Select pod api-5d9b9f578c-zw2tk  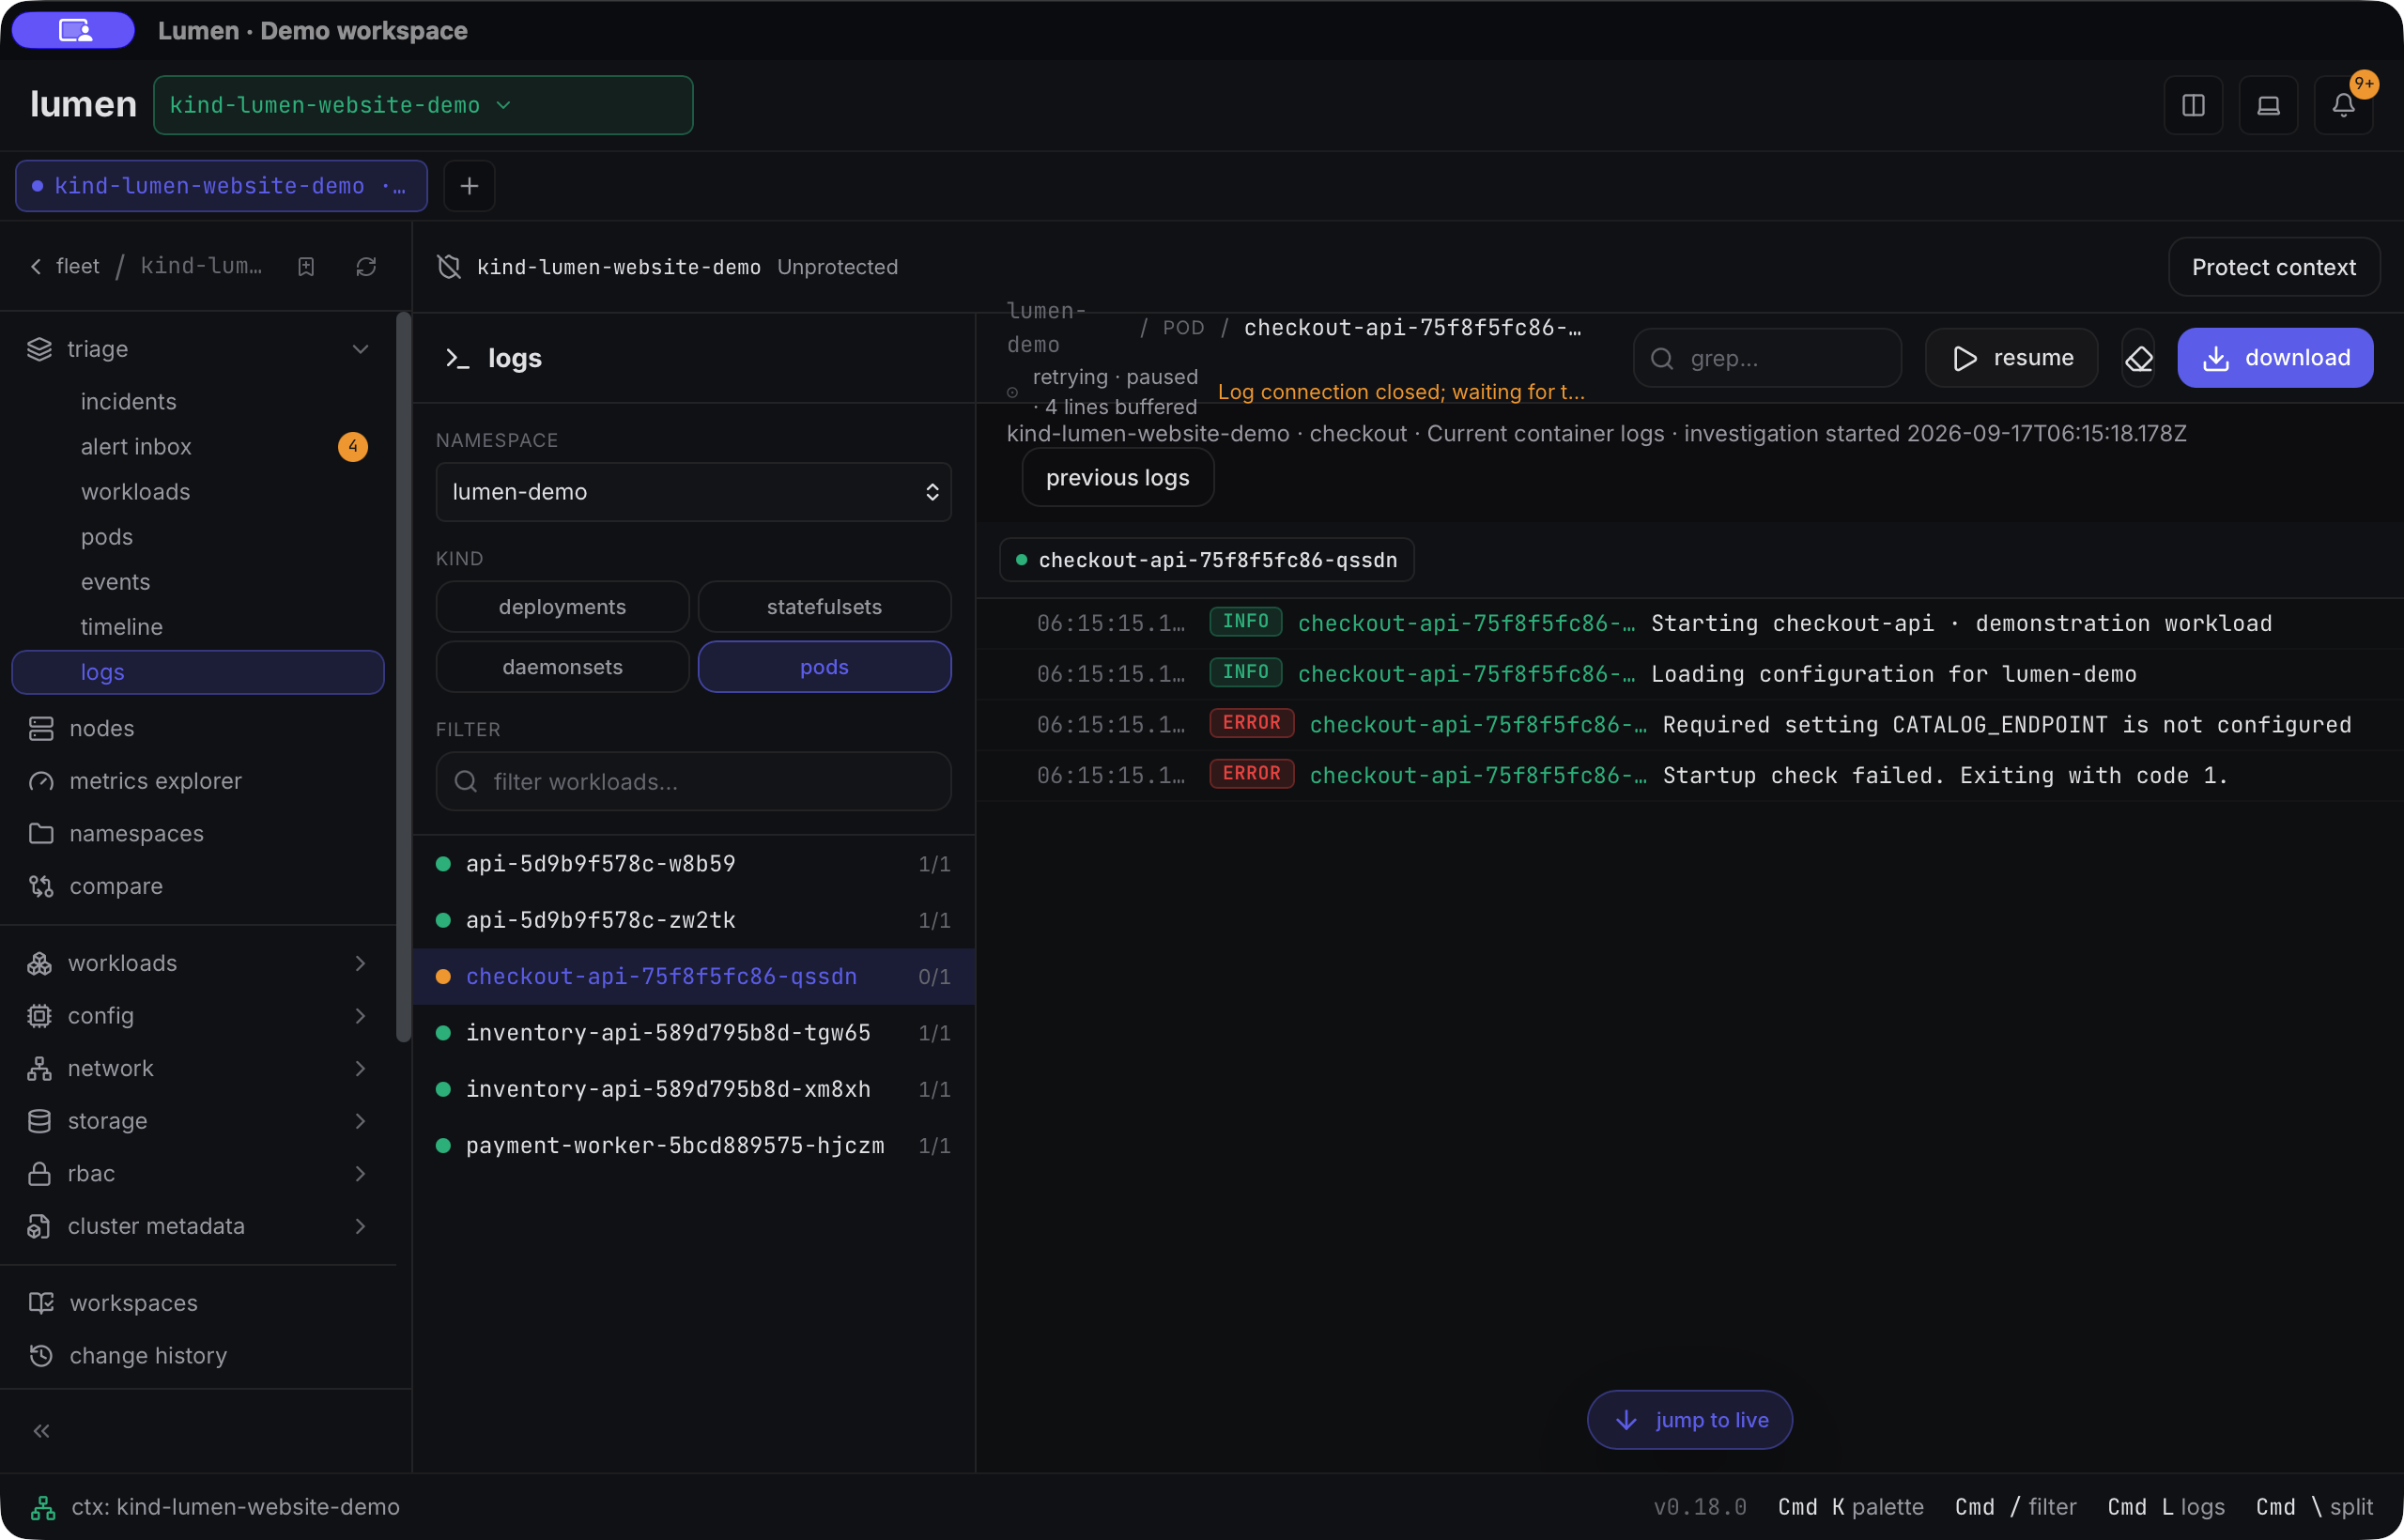[x=693, y=920]
